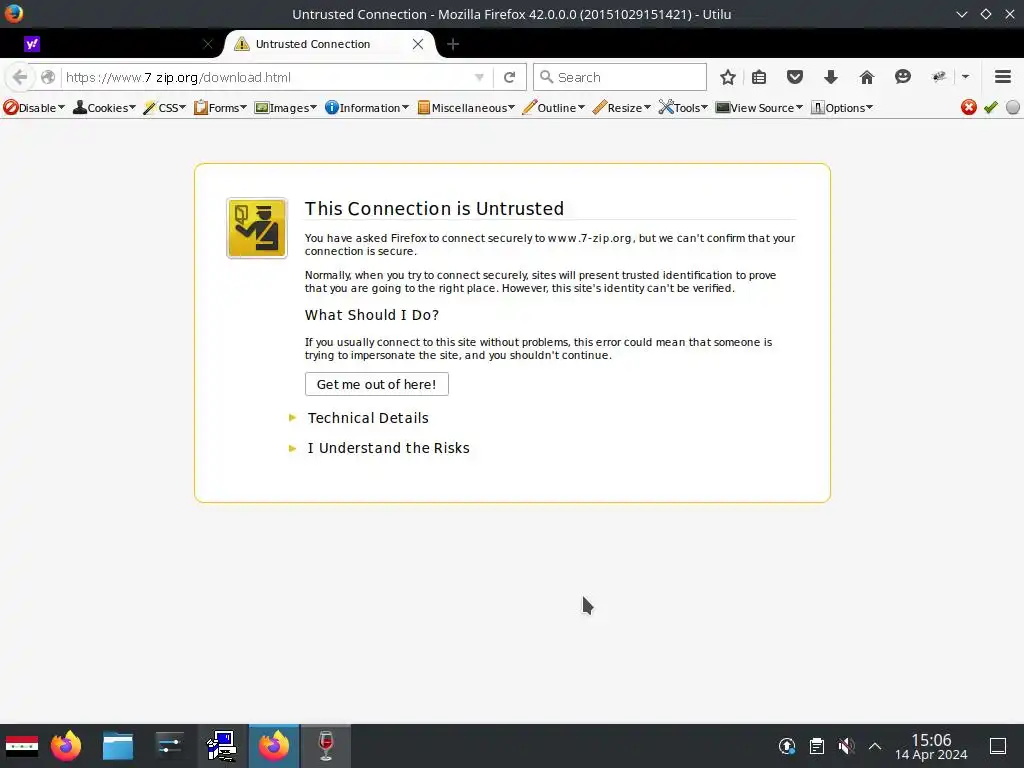The image size is (1024, 768).
Task: Open the keyboard layout flag icon
Action: coord(22,746)
